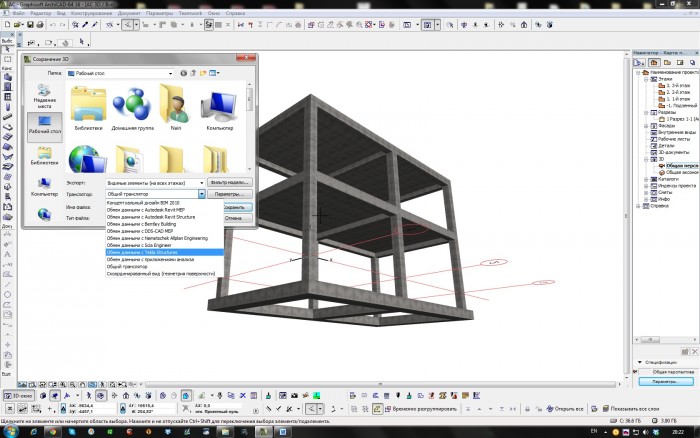Select the Marquee tool in toolbox
This screenshot has height=438, width=700.
(x=8, y=59)
